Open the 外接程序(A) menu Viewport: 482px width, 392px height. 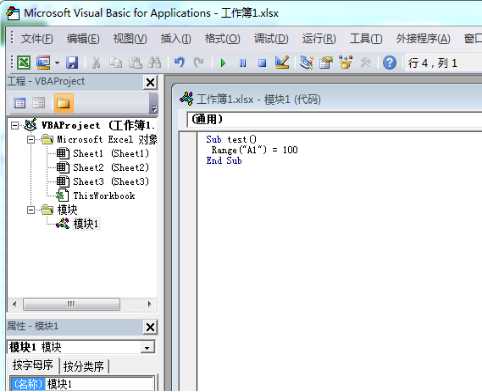tap(423, 39)
